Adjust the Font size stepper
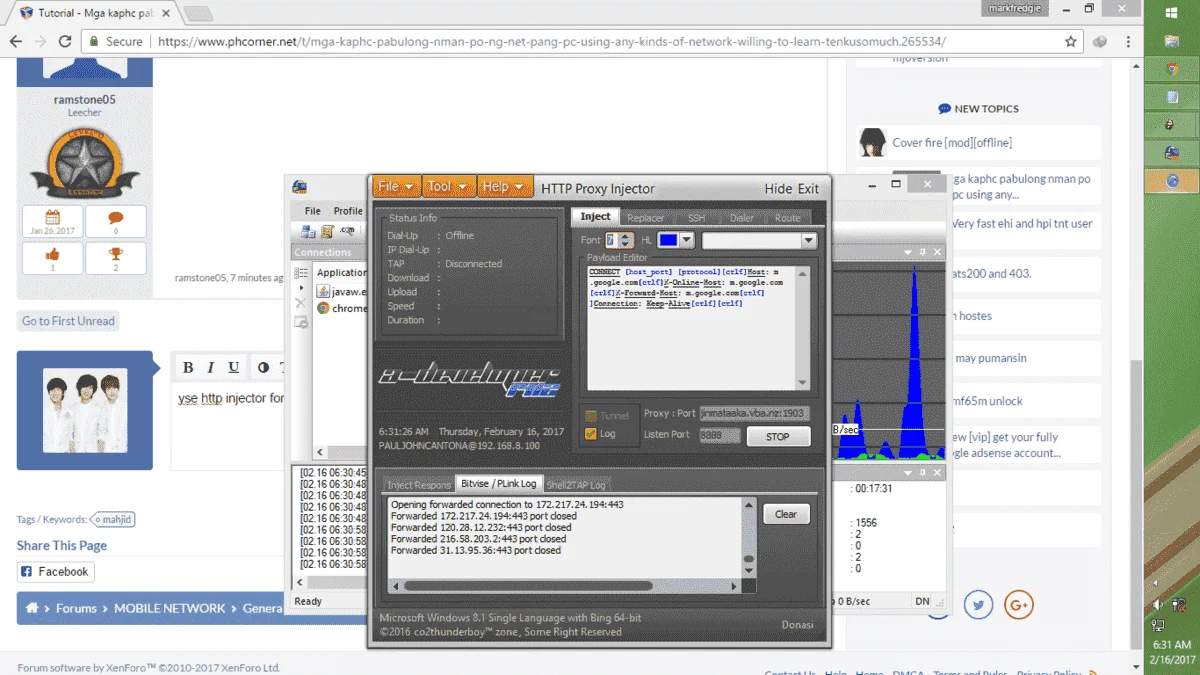Image resolution: width=1200 pixels, height=675 pixels. [626, 241]
